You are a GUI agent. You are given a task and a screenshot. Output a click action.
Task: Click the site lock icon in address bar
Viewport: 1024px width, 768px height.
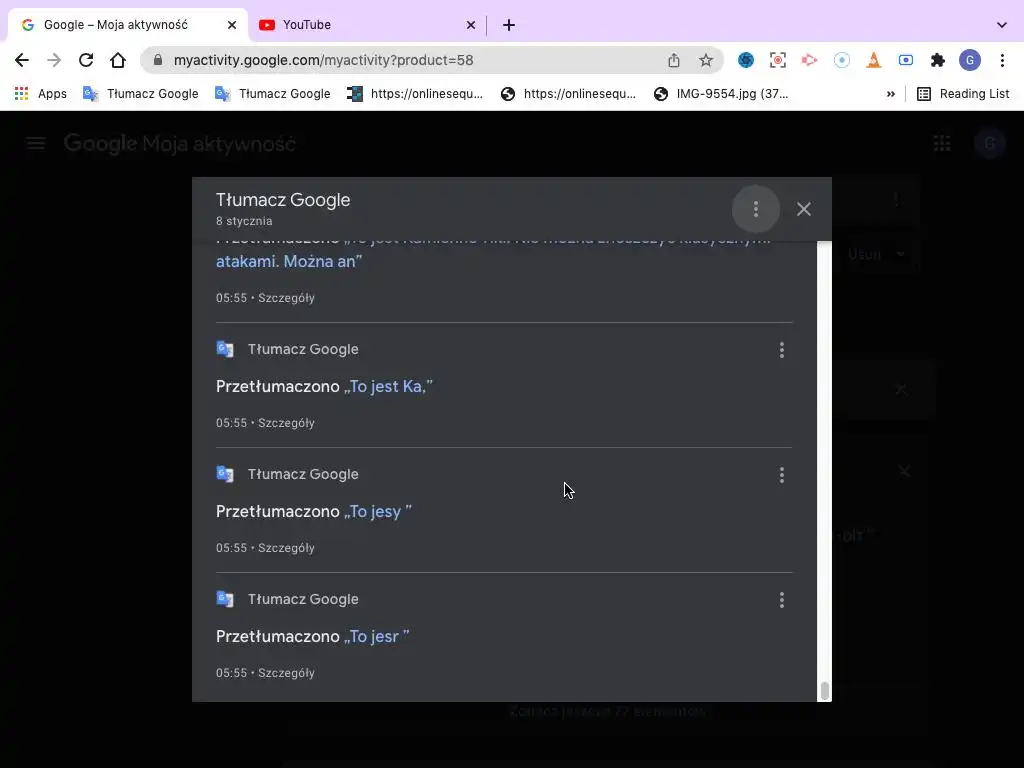click(x=157, y=60)
